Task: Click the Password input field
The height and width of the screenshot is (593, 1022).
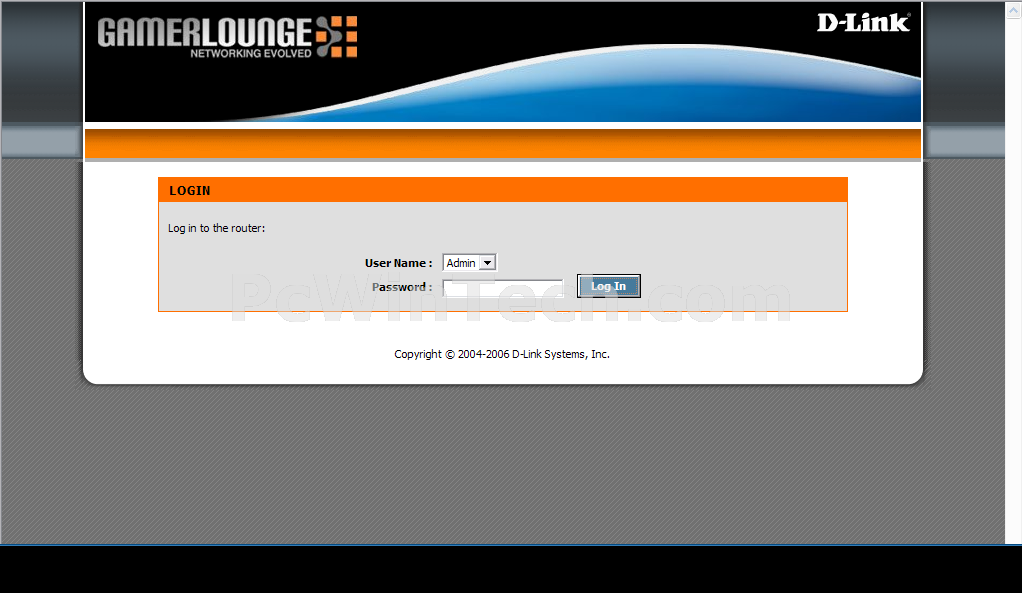Action: pyautogui.click(x=503, y=287)
